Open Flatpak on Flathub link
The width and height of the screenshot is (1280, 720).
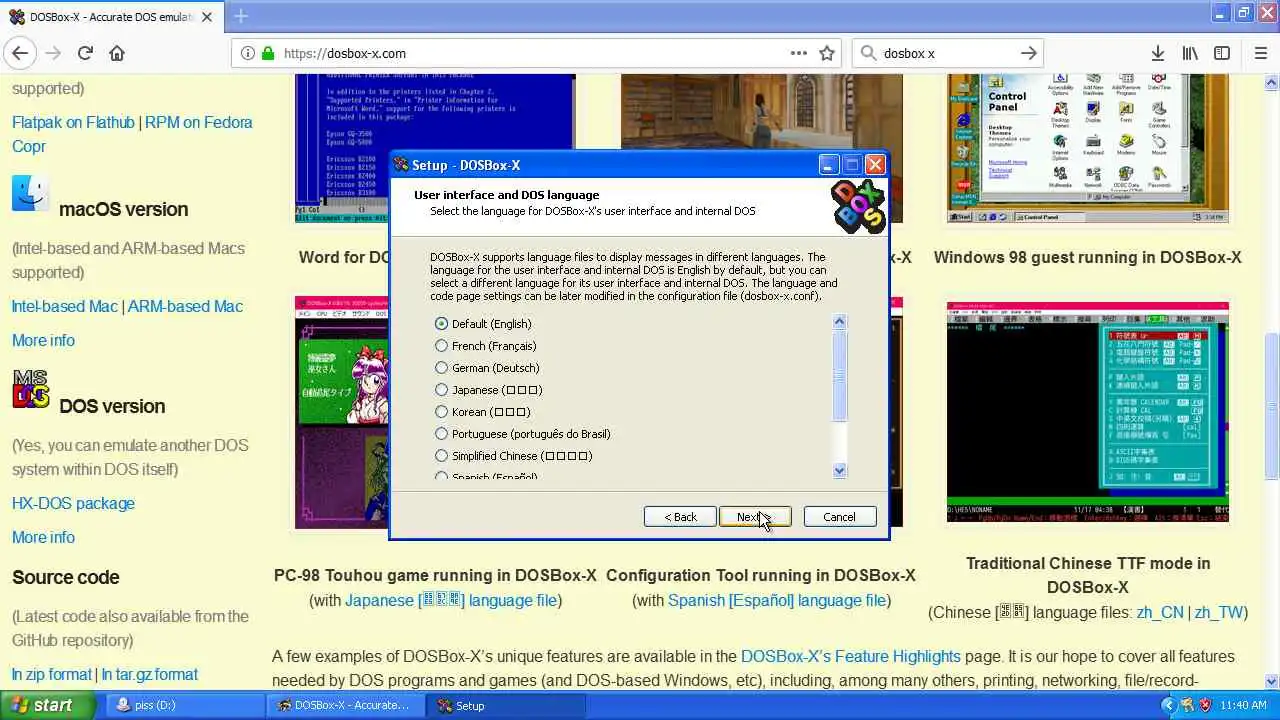click(x=73, y=122)
